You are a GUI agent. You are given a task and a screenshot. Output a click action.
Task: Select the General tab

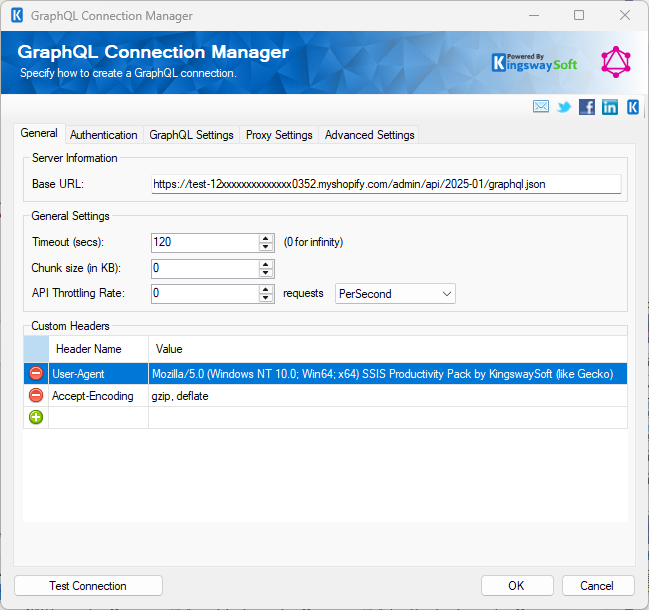(39, 133)
